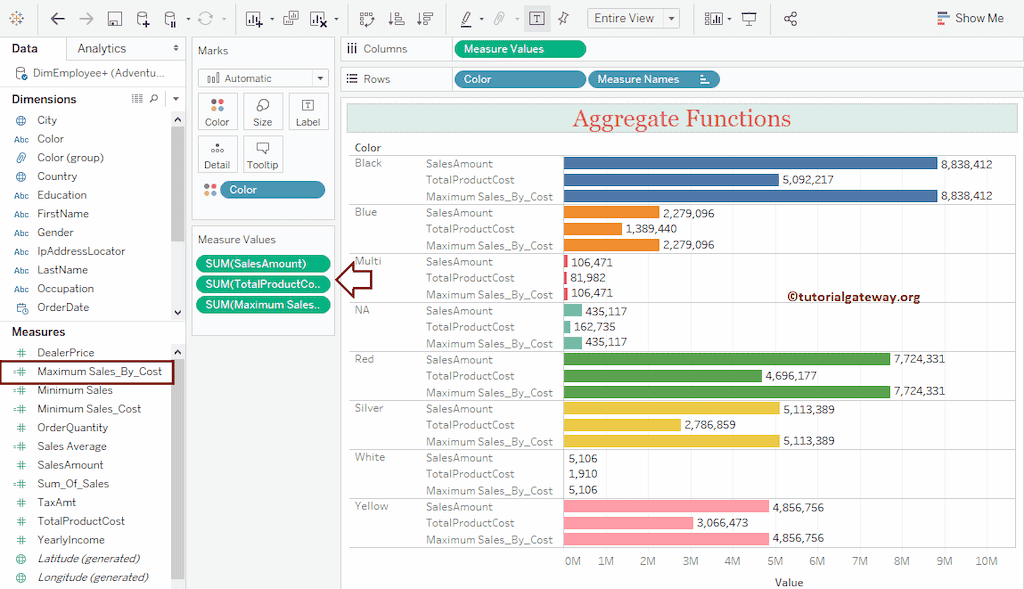1024x589 pixels.
Task: Select the Show Mark Labels icon
Action: coord(536,19)
